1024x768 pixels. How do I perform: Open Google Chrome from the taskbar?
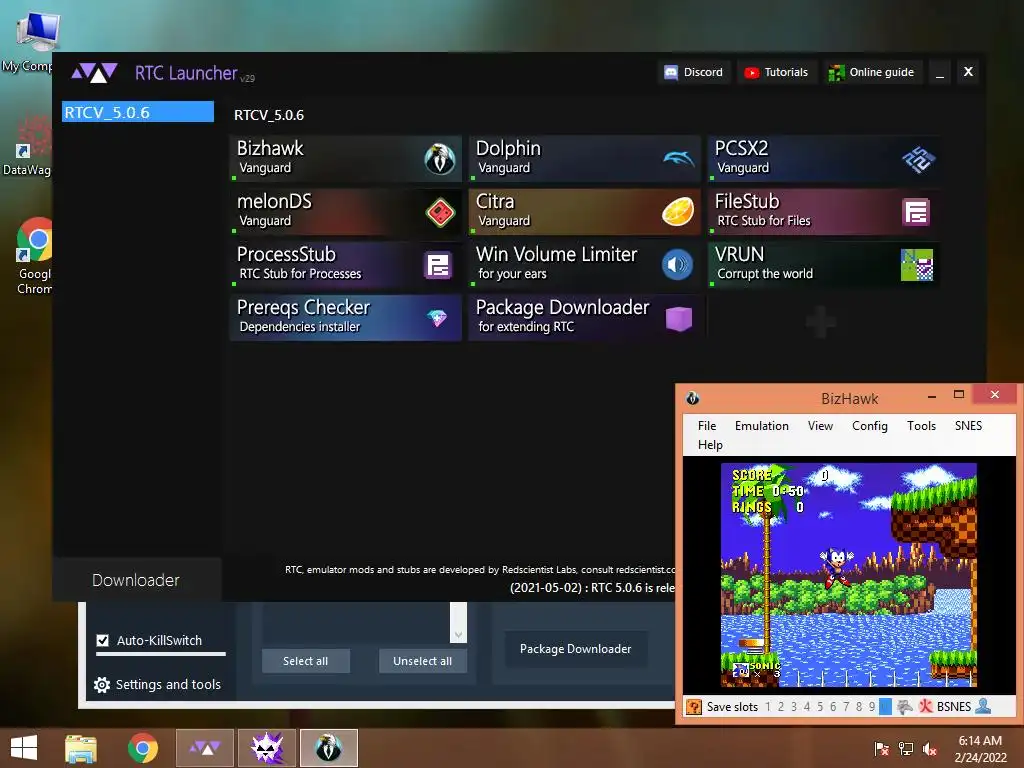142,748
